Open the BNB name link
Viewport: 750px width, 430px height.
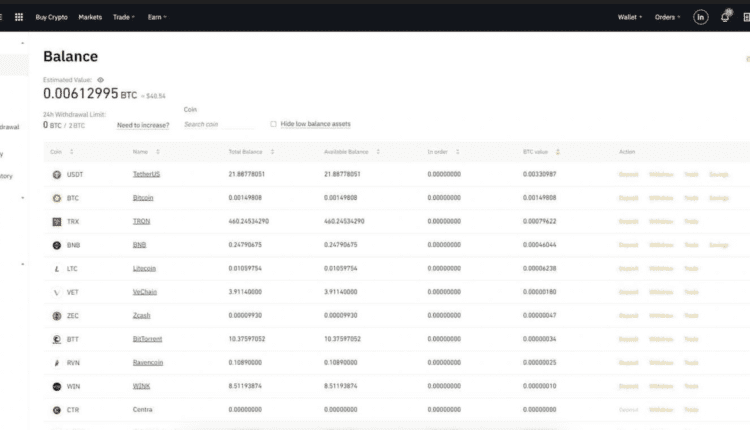(139, 244)
